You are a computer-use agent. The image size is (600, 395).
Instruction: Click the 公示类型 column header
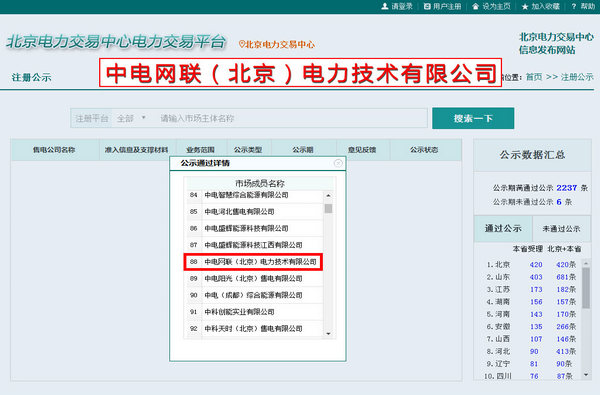[248, 150]
